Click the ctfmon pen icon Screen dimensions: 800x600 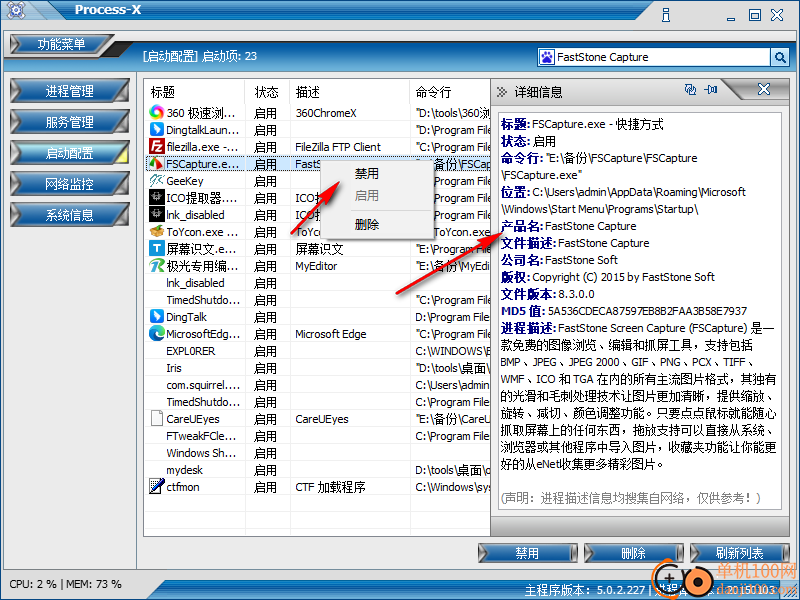157,486
